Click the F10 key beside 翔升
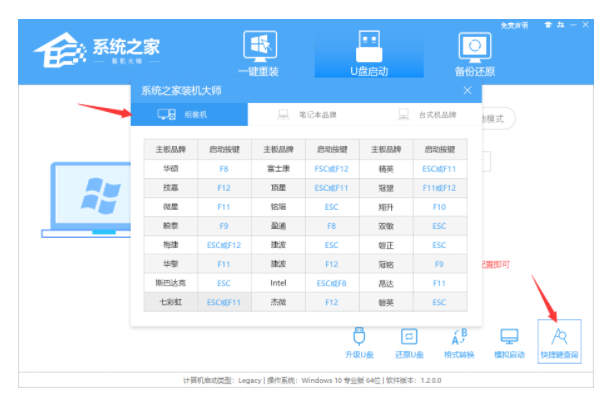 (439, 207)
